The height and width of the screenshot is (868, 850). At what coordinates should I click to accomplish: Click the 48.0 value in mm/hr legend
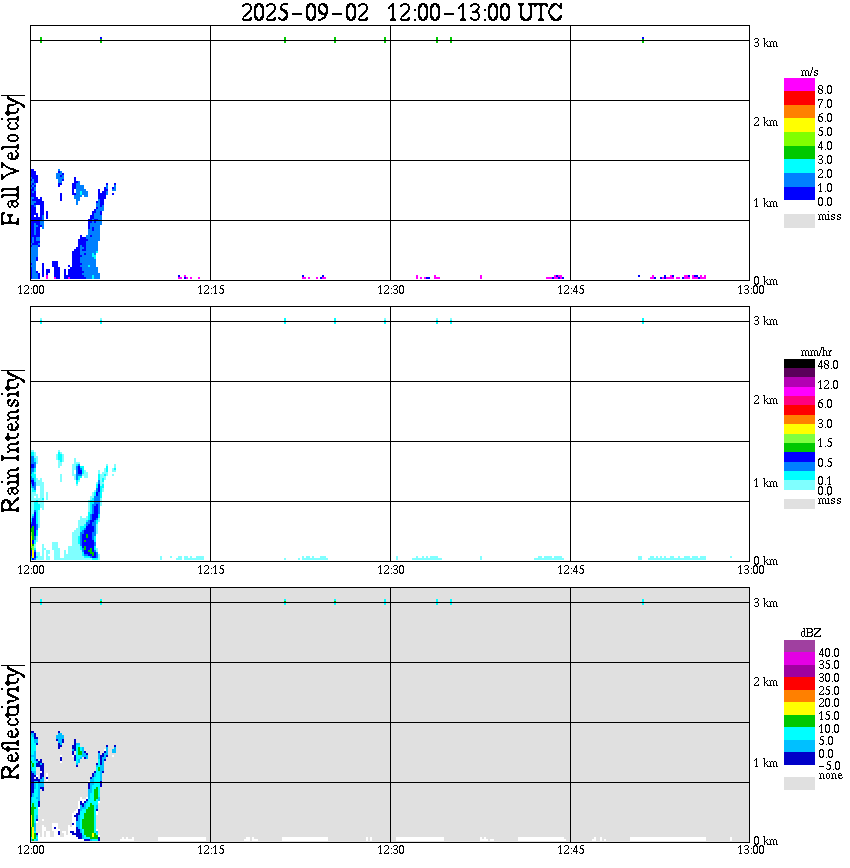(x=828, y=365)
